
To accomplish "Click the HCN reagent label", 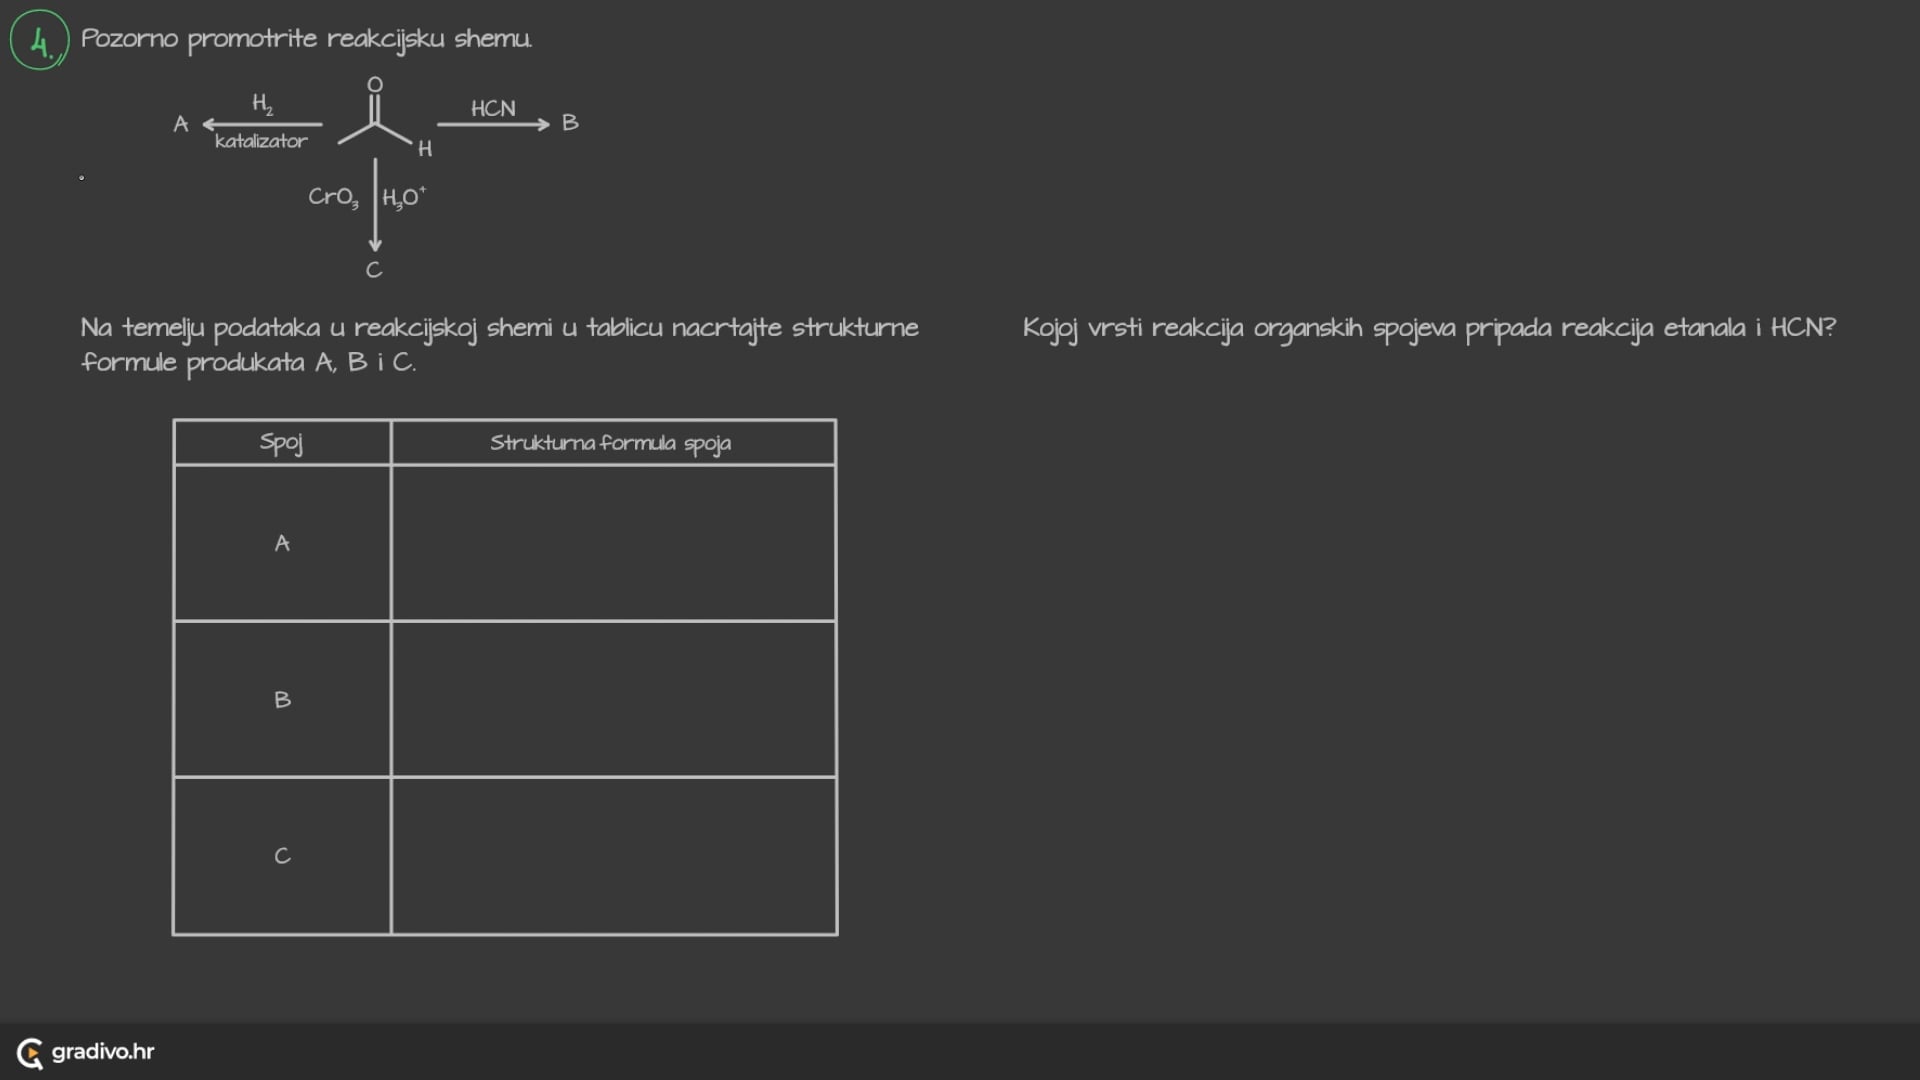I will coord(493,108).
